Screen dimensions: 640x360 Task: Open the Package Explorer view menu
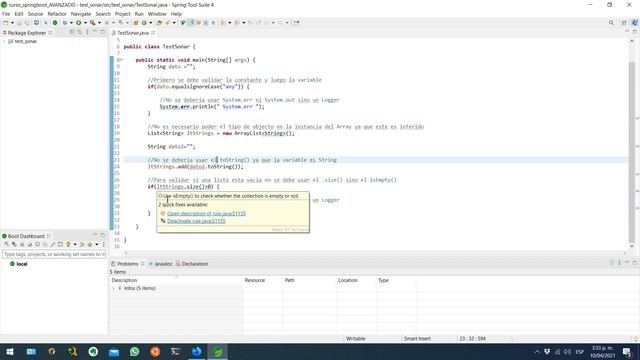click(x=87, y=32)
